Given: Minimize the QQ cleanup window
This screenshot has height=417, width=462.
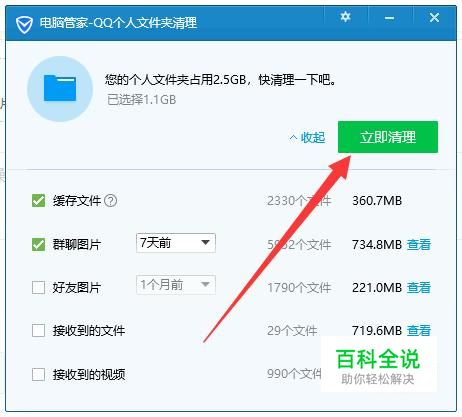Looking at the screenshot, I should tap(389, 18).
